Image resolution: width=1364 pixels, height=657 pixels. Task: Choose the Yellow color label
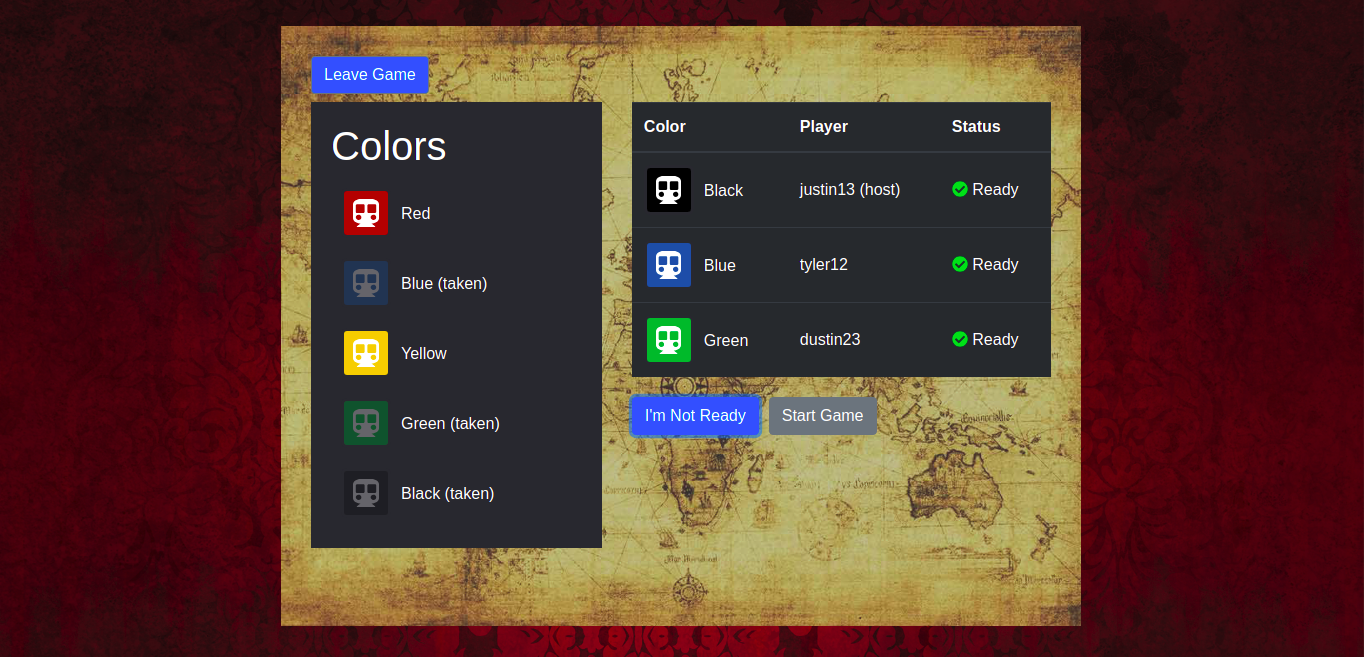(x=423, y=353)
